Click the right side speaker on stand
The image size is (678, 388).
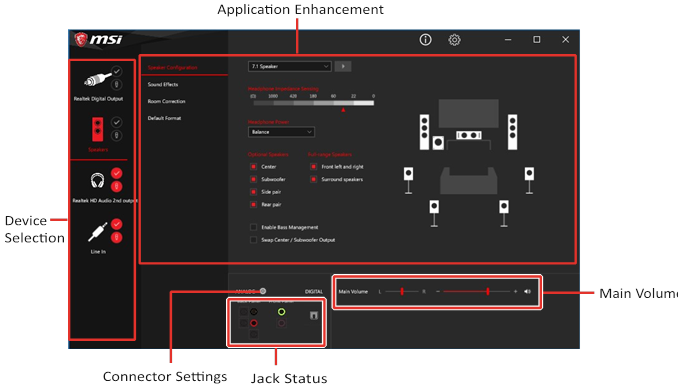[529, 181]
